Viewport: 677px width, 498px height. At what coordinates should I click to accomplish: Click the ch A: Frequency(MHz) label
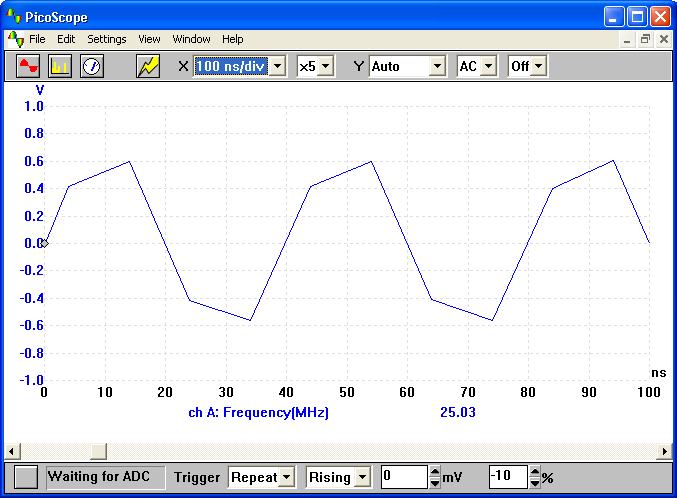point(258,412)
